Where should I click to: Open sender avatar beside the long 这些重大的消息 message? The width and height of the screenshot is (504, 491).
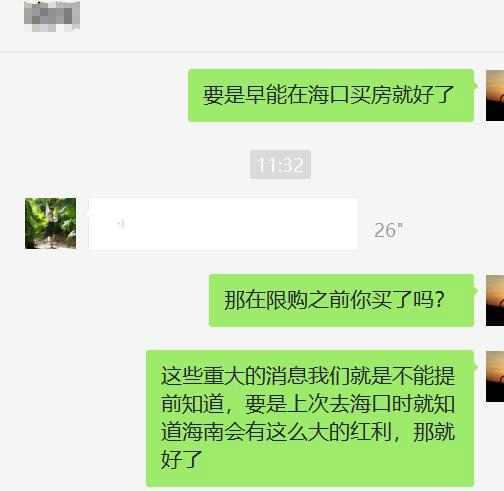click(x=495, y=377)
